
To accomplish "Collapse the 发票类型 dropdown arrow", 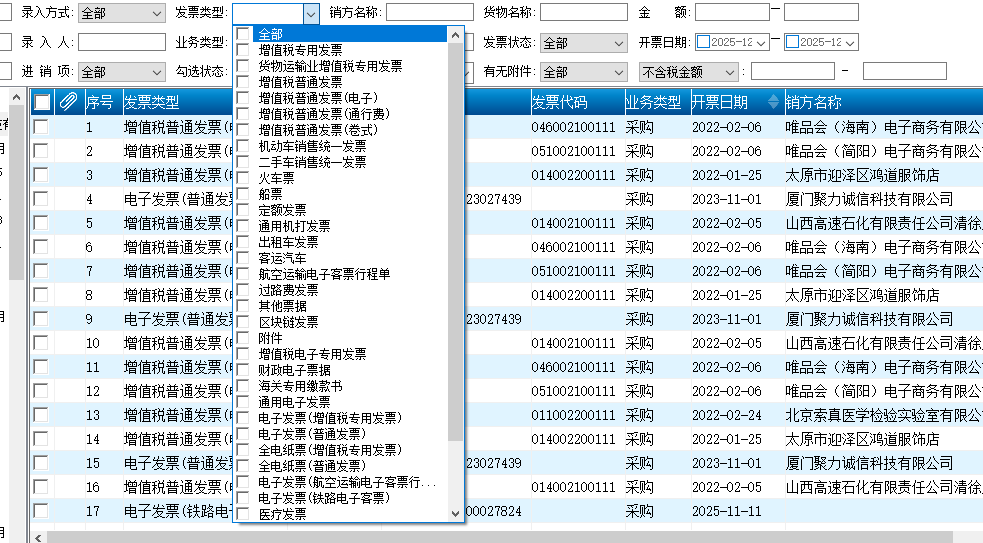I will [310, 13].
